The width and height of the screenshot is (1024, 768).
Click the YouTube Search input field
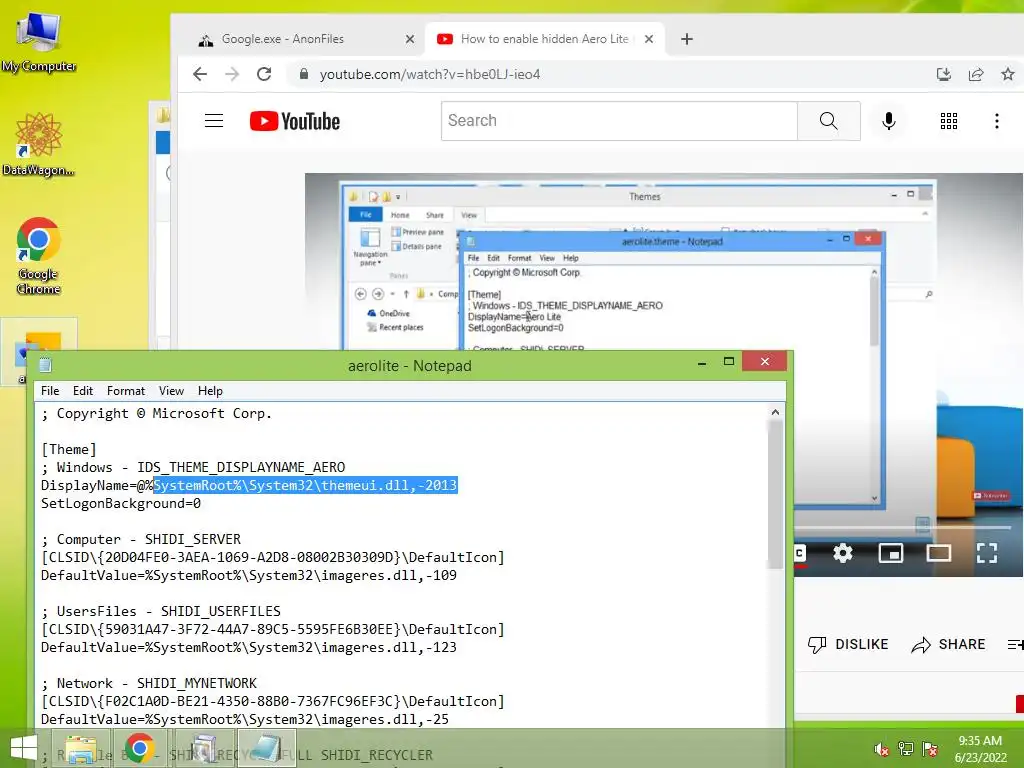[619, 121]
